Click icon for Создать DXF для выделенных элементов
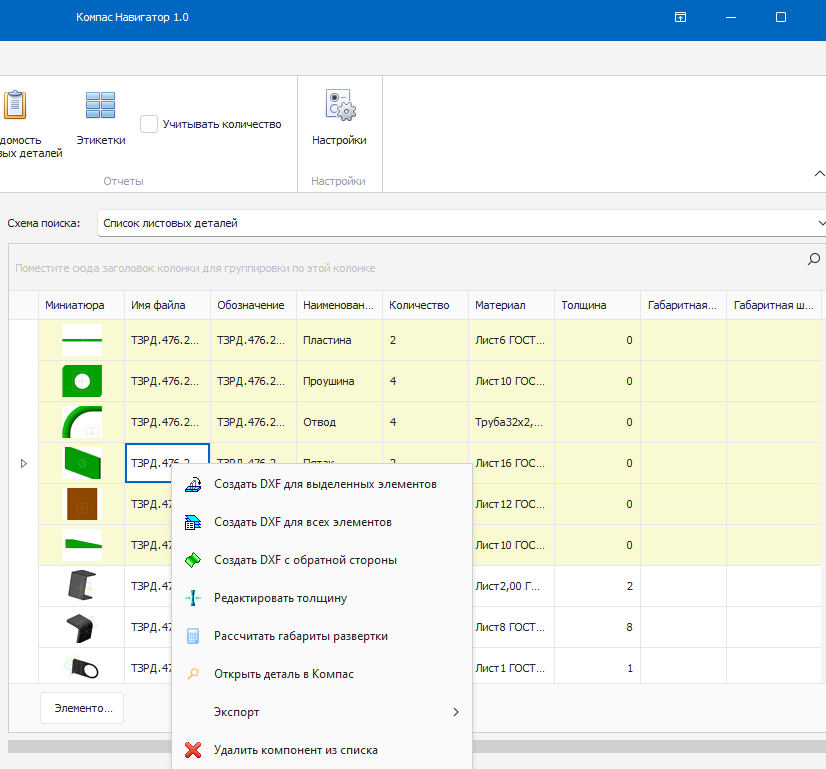This screenshot has height=769, width=826. coord(194,484)
